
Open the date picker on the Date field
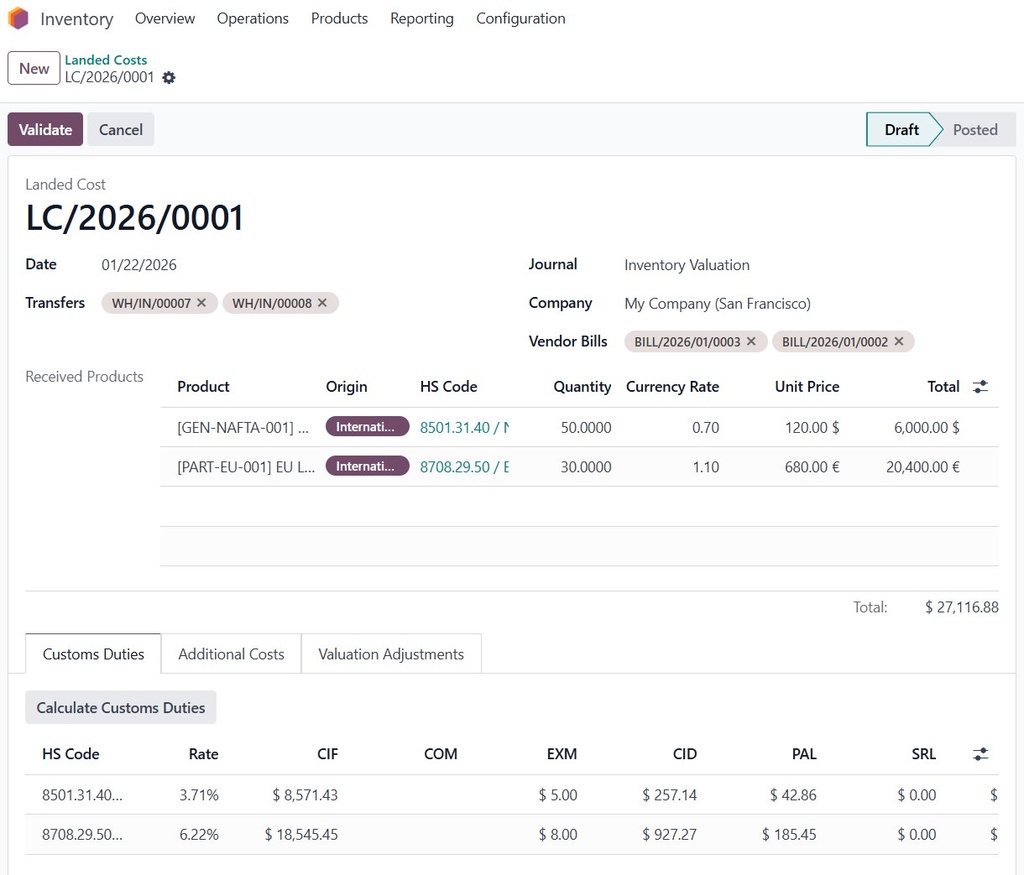click(137, 264)
